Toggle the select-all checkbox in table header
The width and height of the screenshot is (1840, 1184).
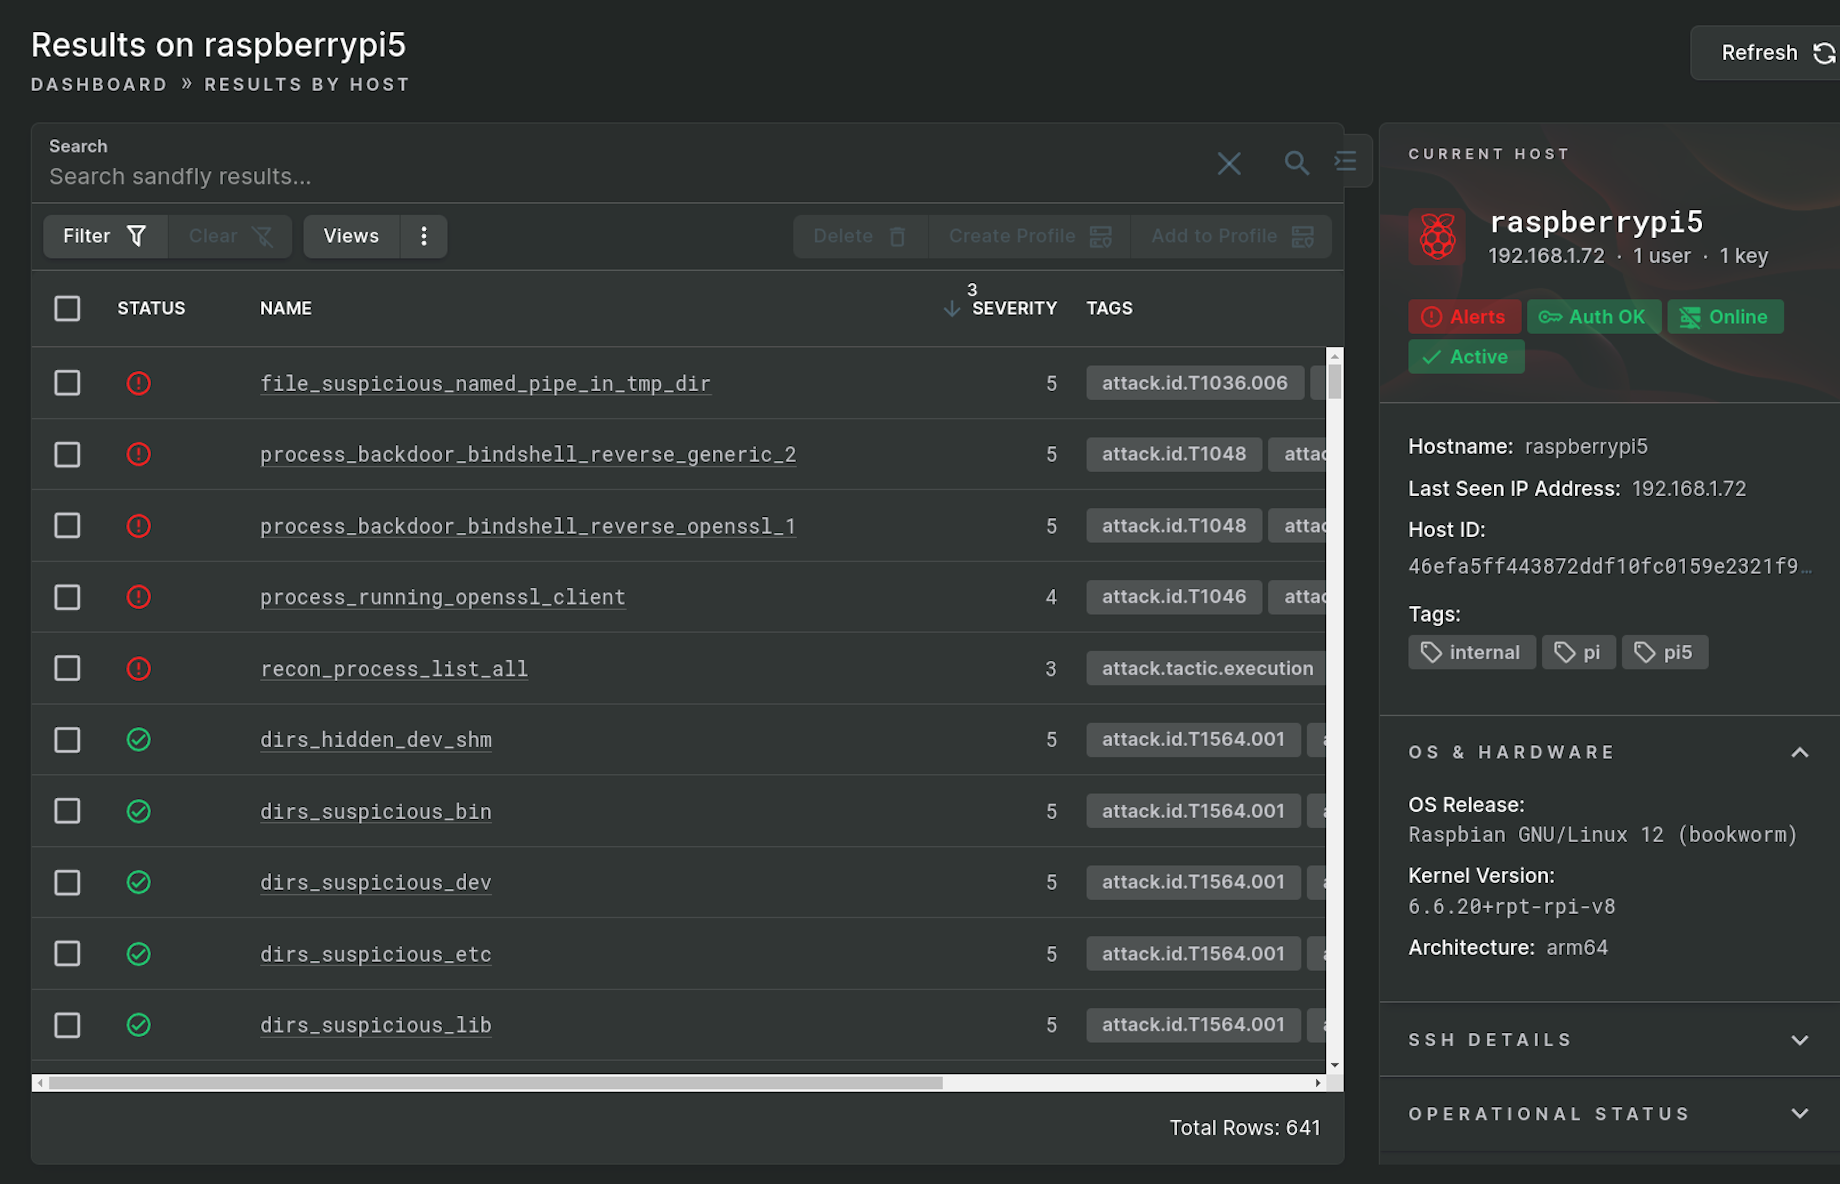pos(67,308)
